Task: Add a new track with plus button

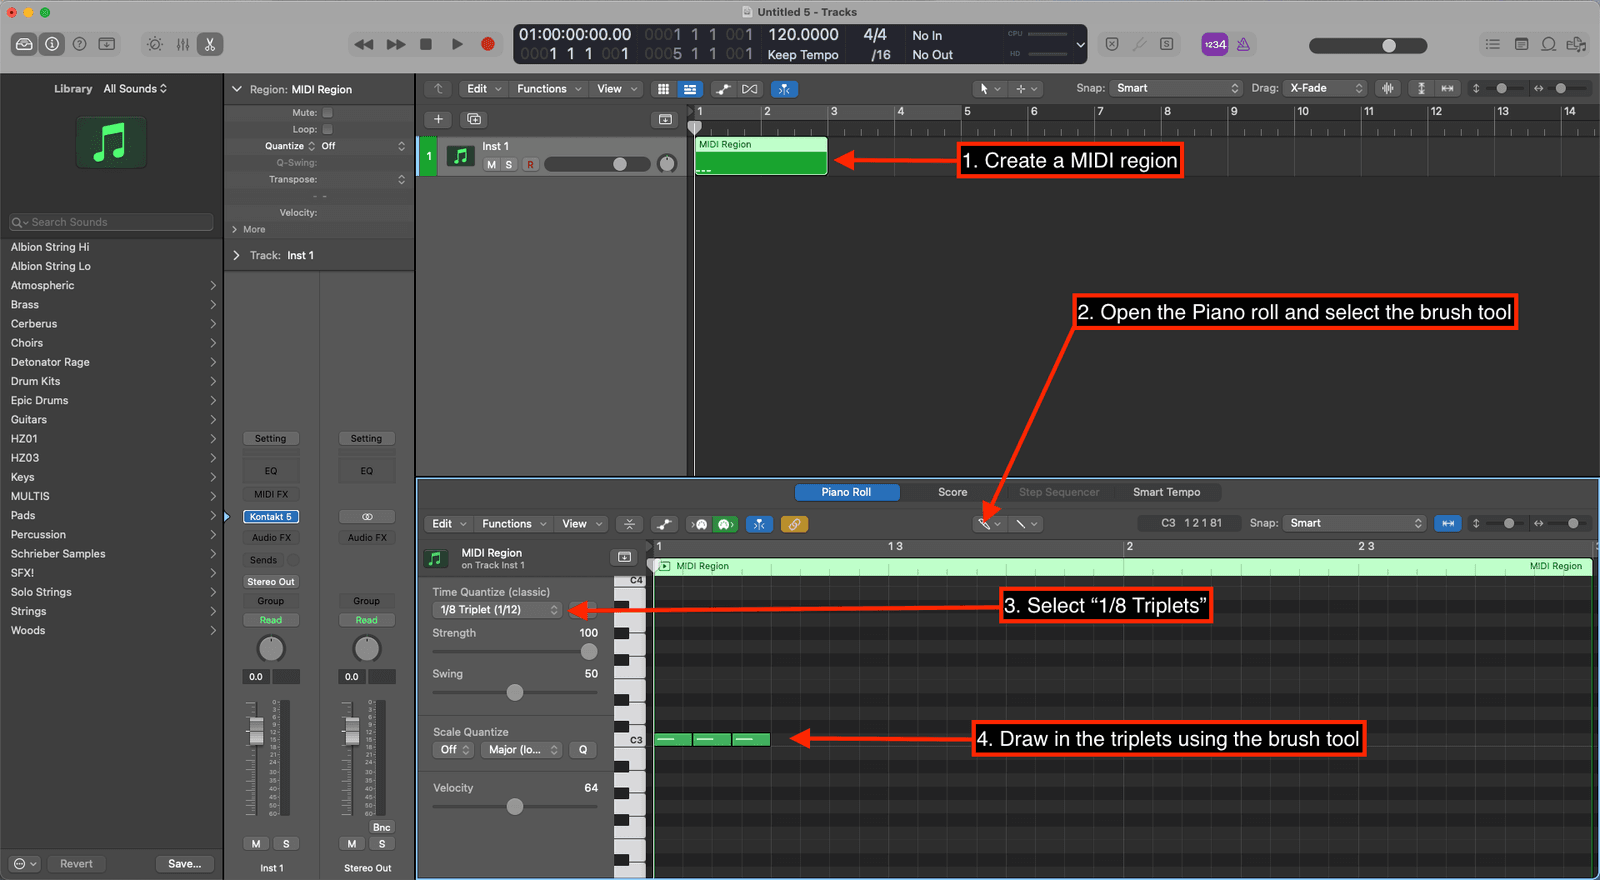Action: coord(438,119)
